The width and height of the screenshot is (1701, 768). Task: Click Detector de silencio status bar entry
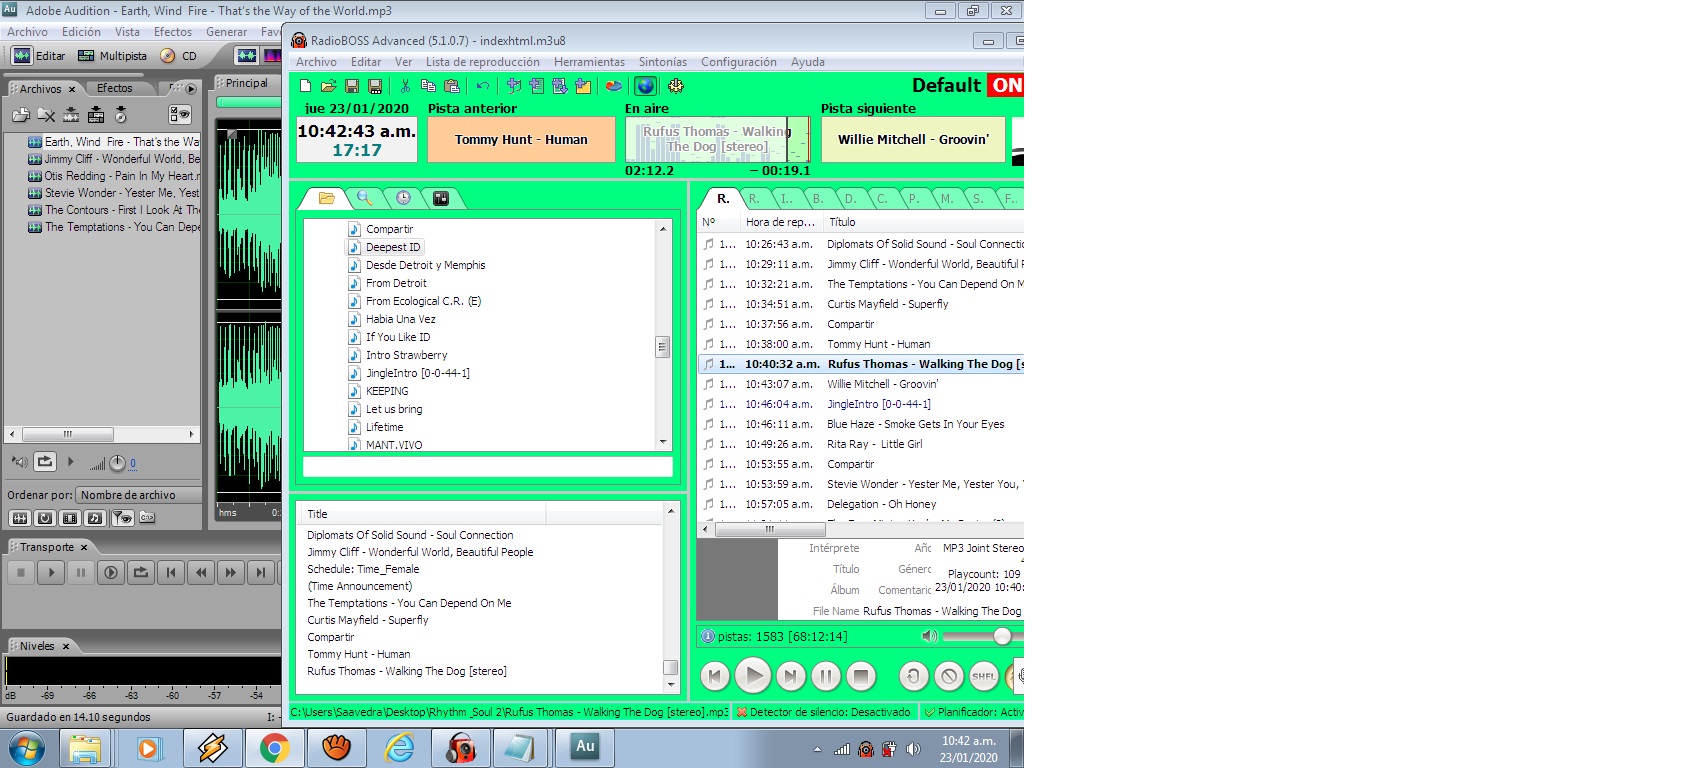[823, 712]
